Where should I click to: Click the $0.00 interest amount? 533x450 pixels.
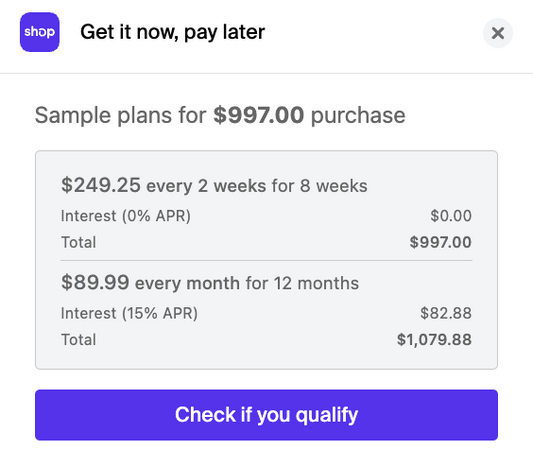tap(451, 216)
